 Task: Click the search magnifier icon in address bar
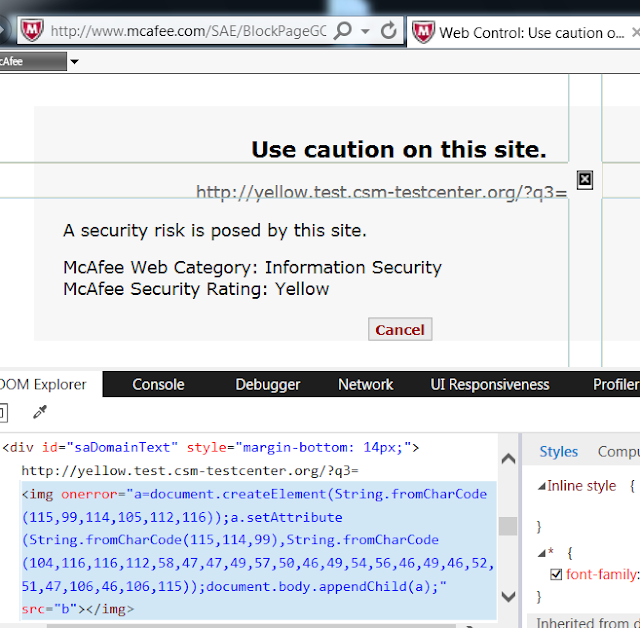pyautogui.click(x=342, y=31)
